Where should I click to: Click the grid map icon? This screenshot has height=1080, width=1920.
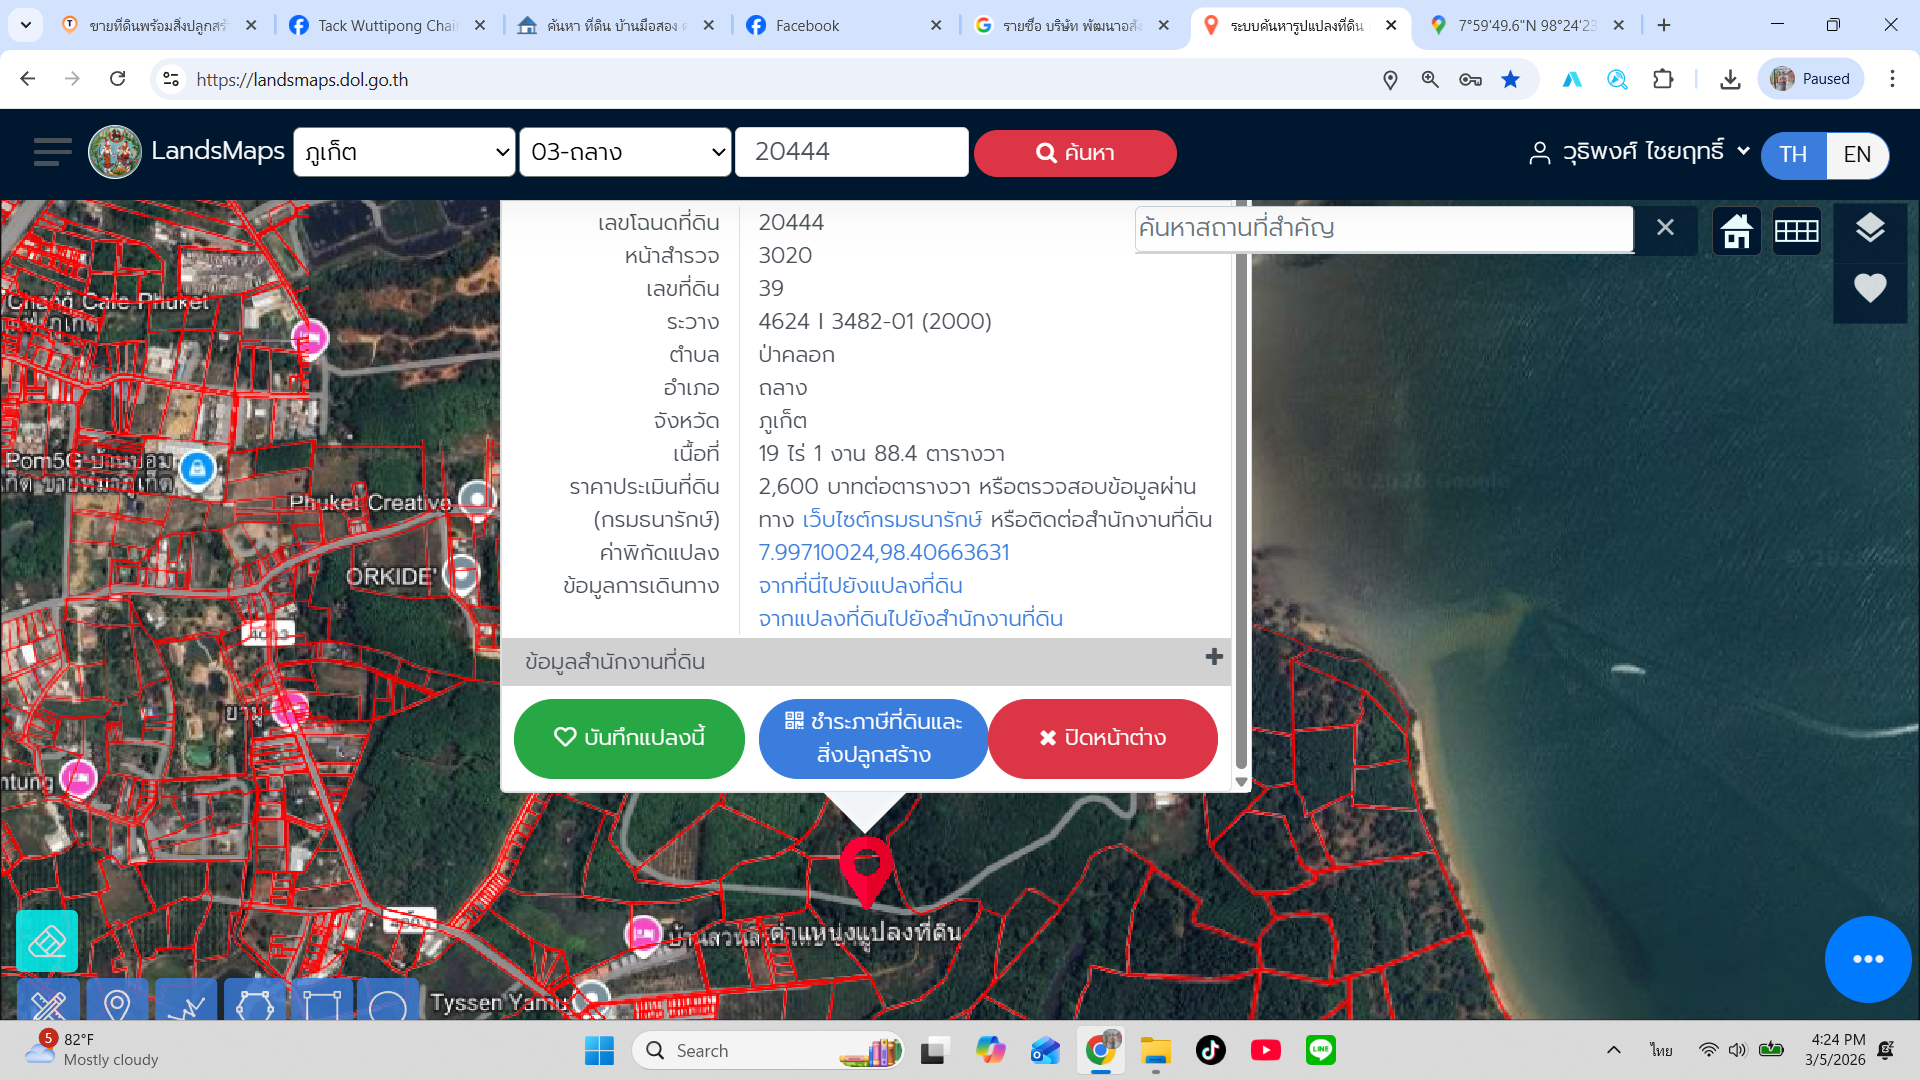click(x=1797, y=231)
